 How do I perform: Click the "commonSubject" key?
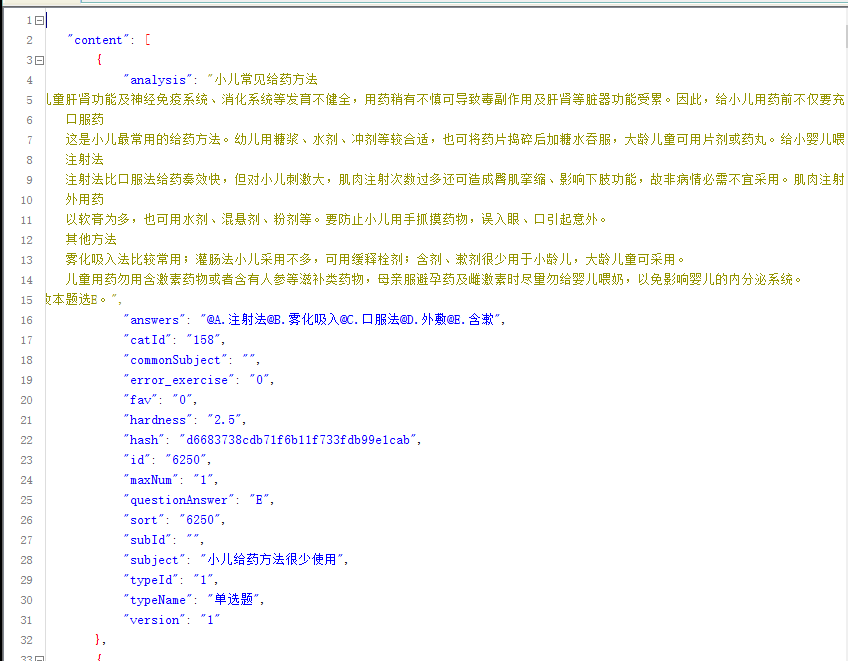[176, 360]
